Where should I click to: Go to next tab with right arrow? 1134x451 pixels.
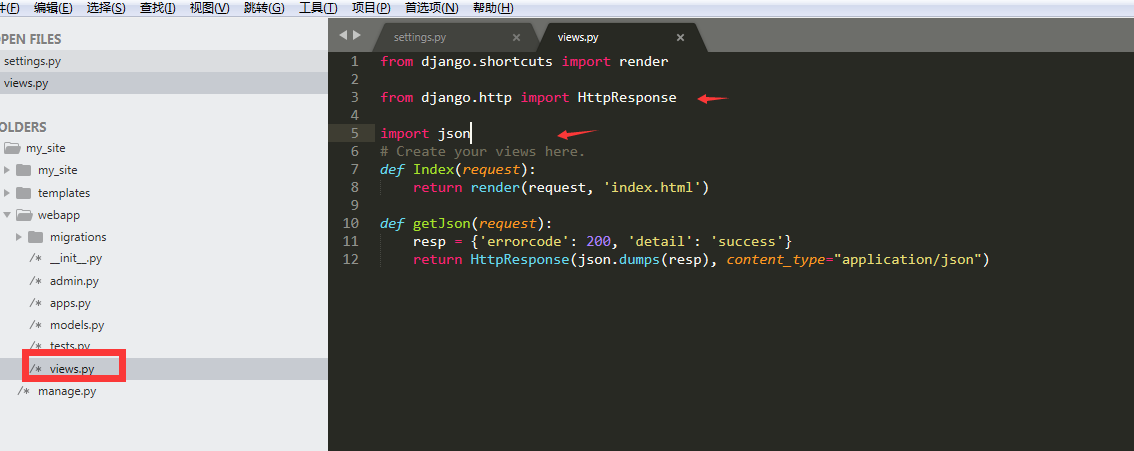(356, 35)
